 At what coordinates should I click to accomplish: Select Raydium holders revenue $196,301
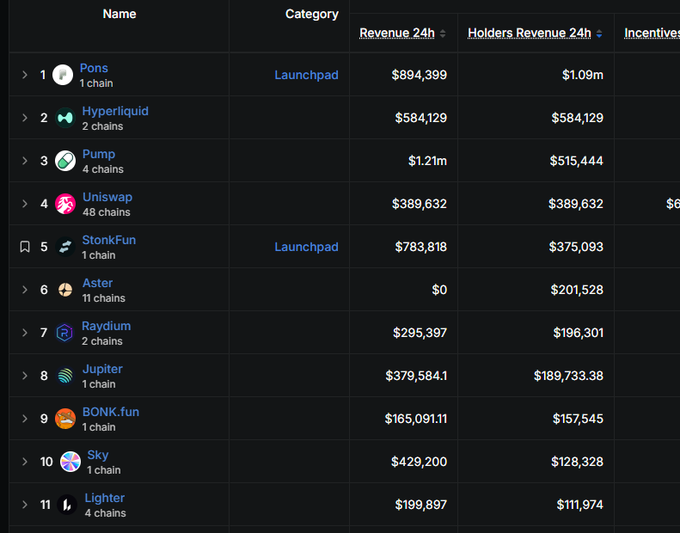tap(578, 333)
